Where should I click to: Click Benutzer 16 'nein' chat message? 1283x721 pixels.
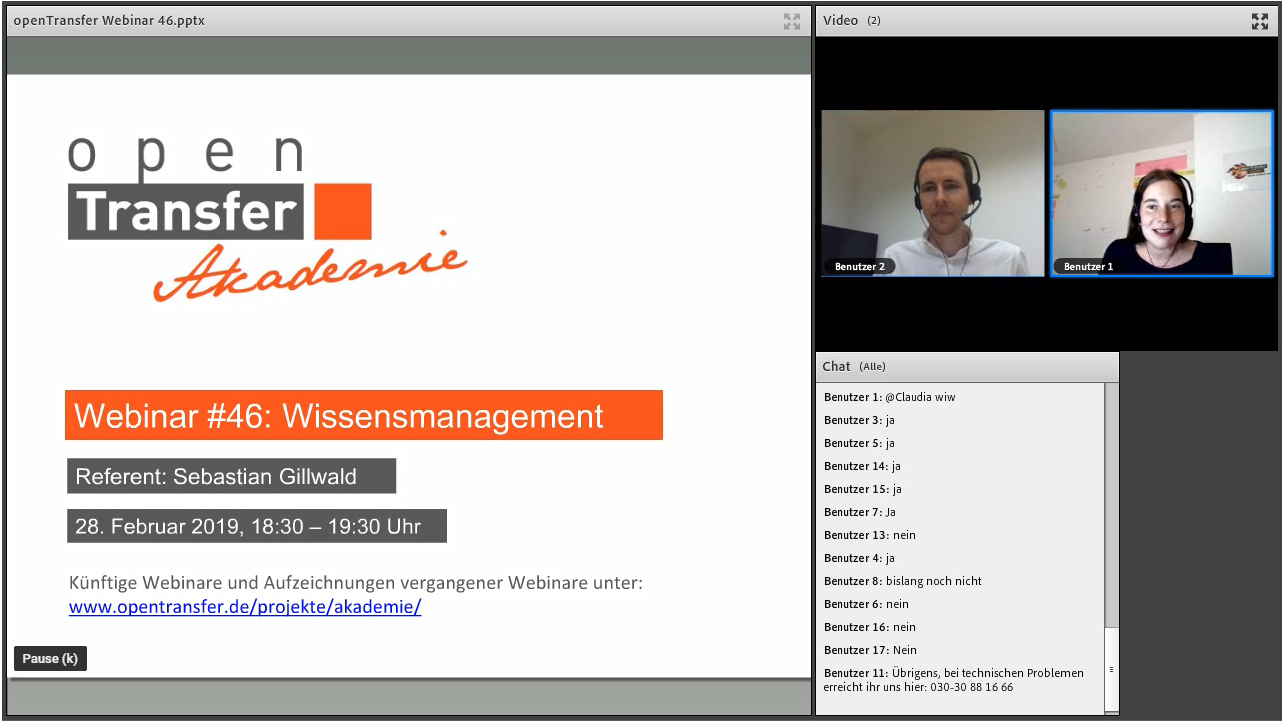point(870,627)
